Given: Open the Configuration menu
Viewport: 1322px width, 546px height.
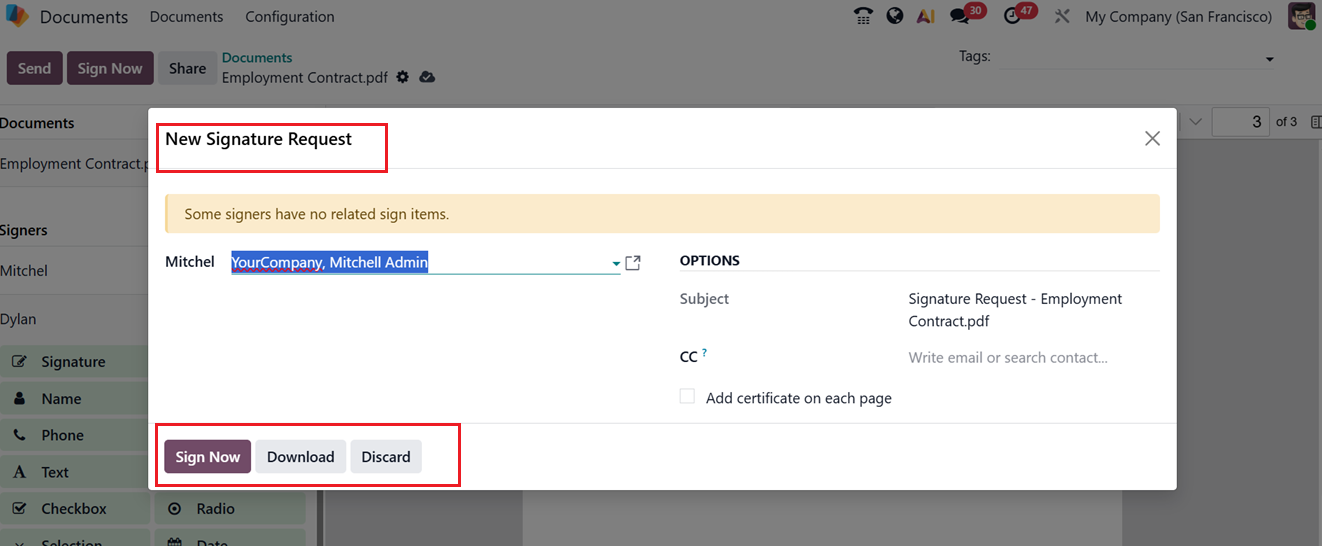Looking at the screenshot, I should [x=289, y=16].
